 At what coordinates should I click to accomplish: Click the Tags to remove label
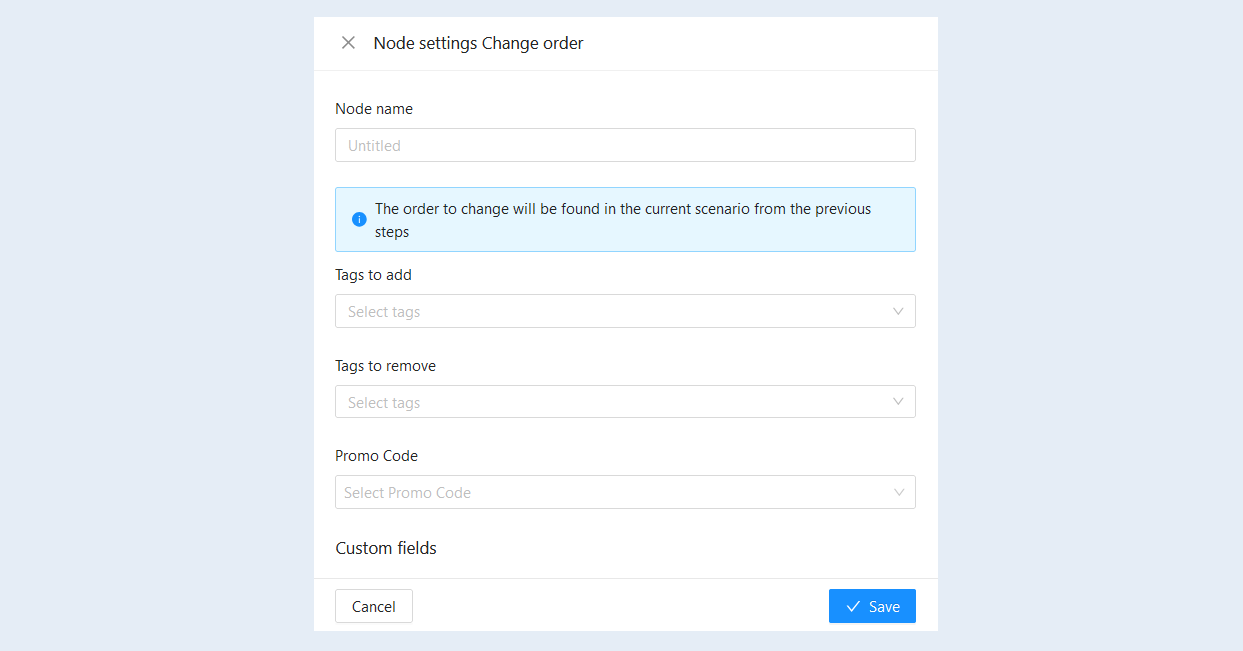[385, 366]
